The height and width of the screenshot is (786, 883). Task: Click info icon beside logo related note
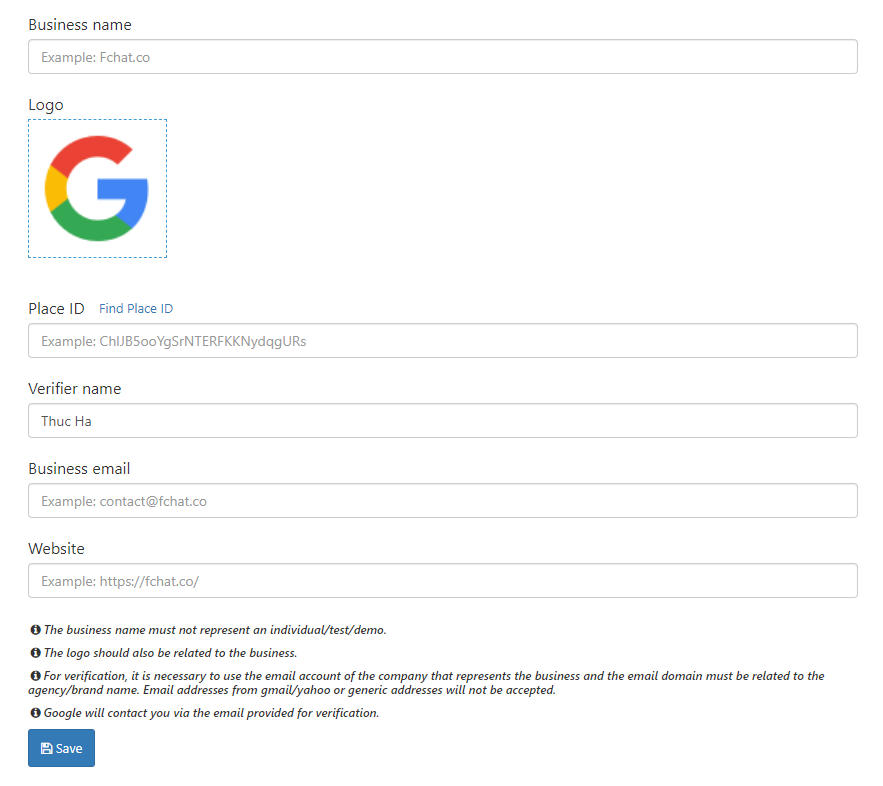pos(35,653)
